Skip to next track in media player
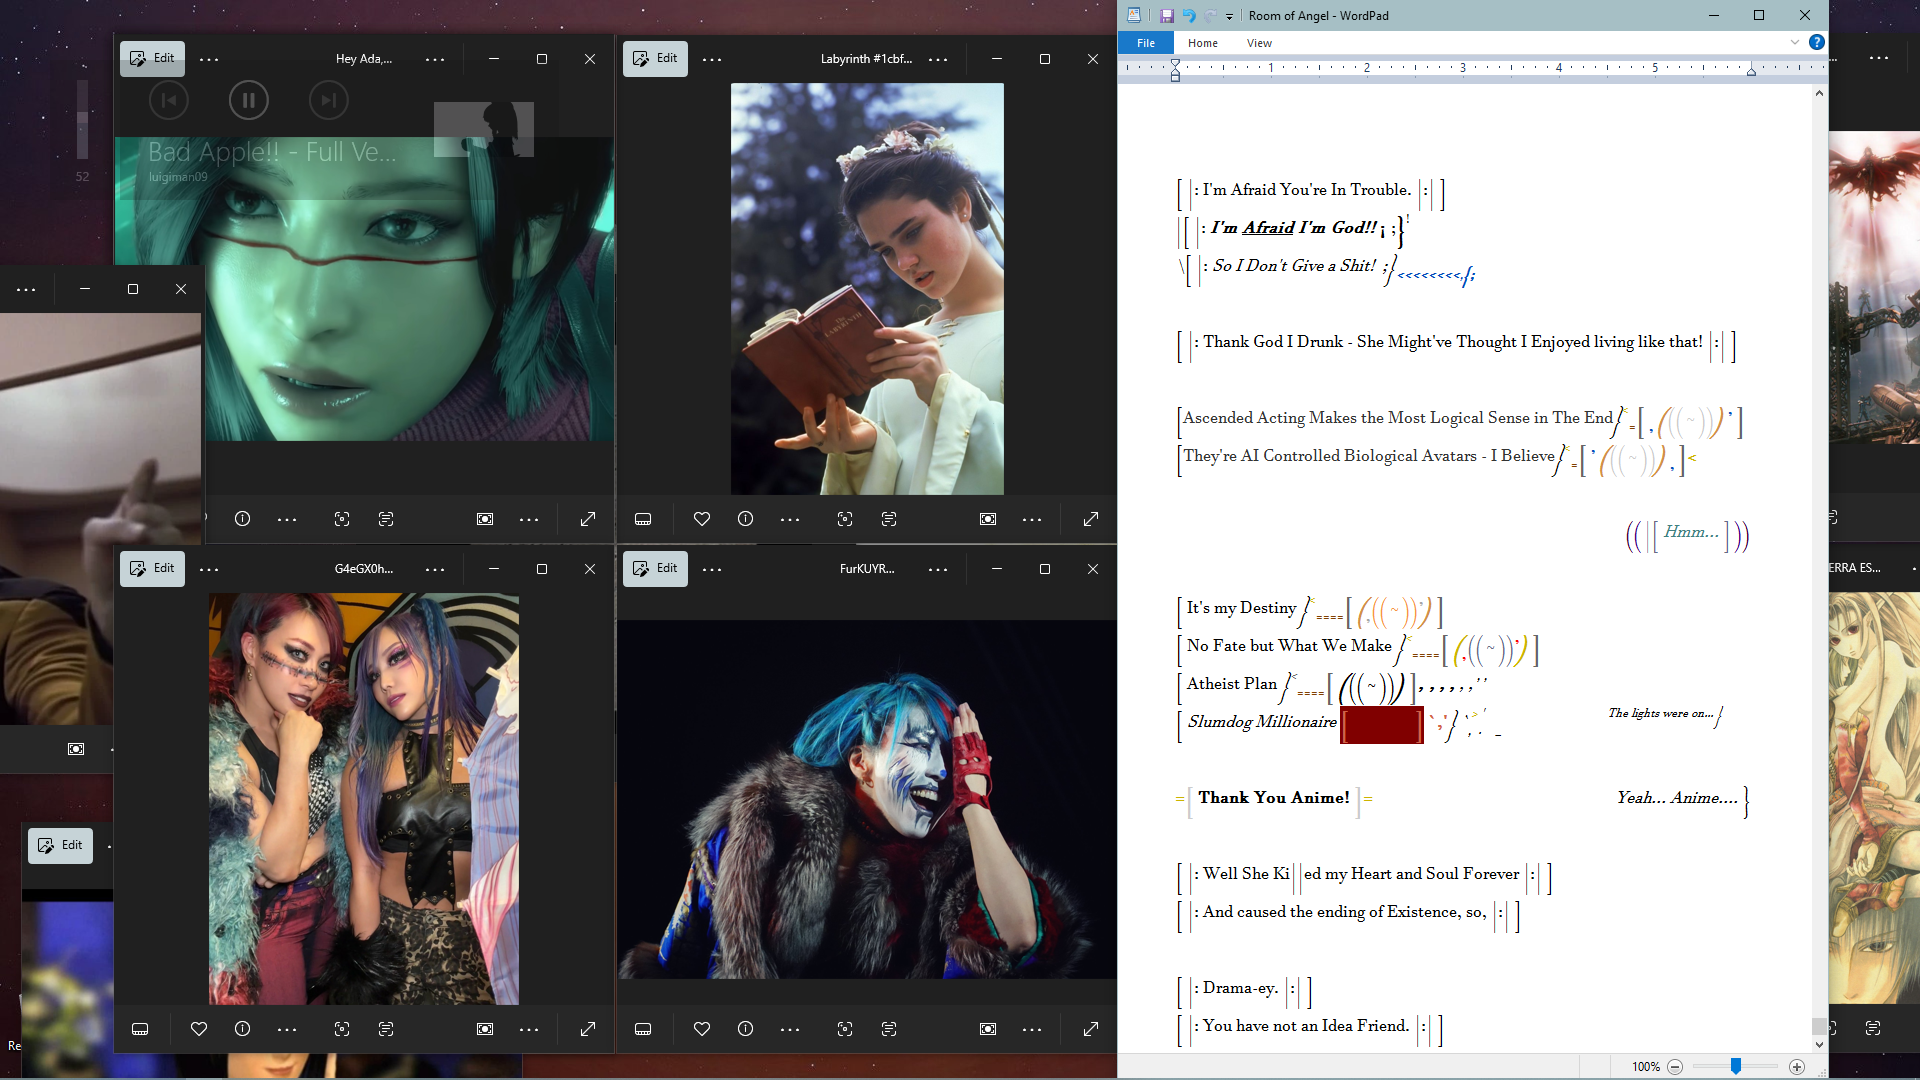Image resolution: width=1920 pixels, height=1080 pixels. [328, 100]
